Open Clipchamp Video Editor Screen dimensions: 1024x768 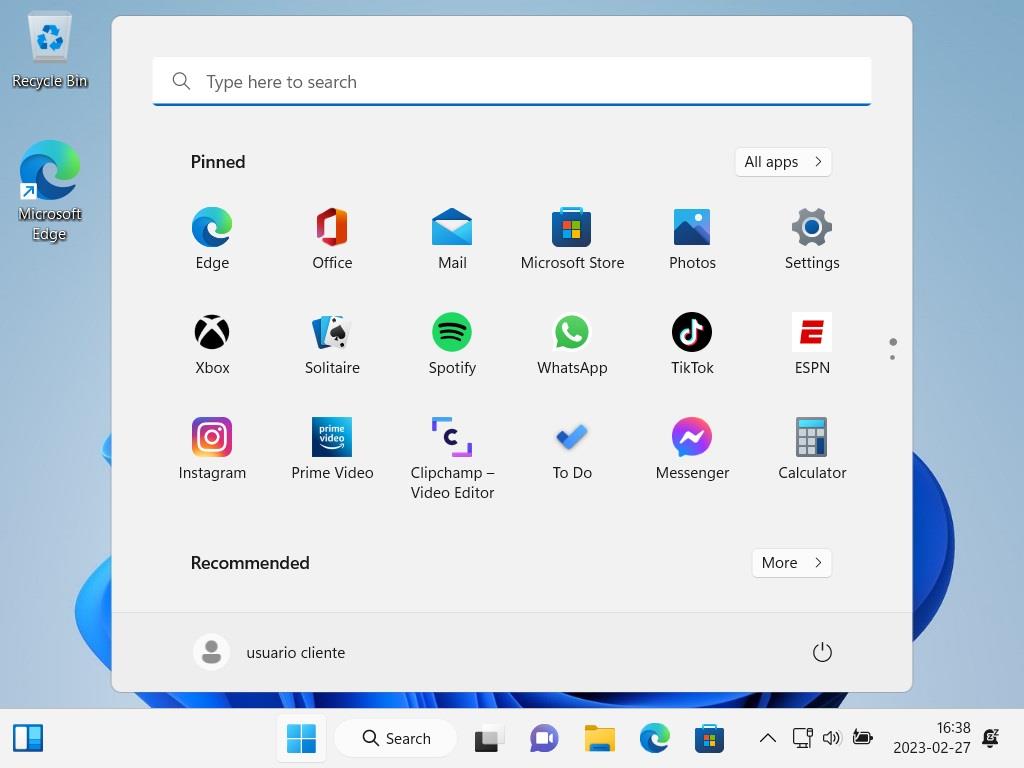pos(452,438)
